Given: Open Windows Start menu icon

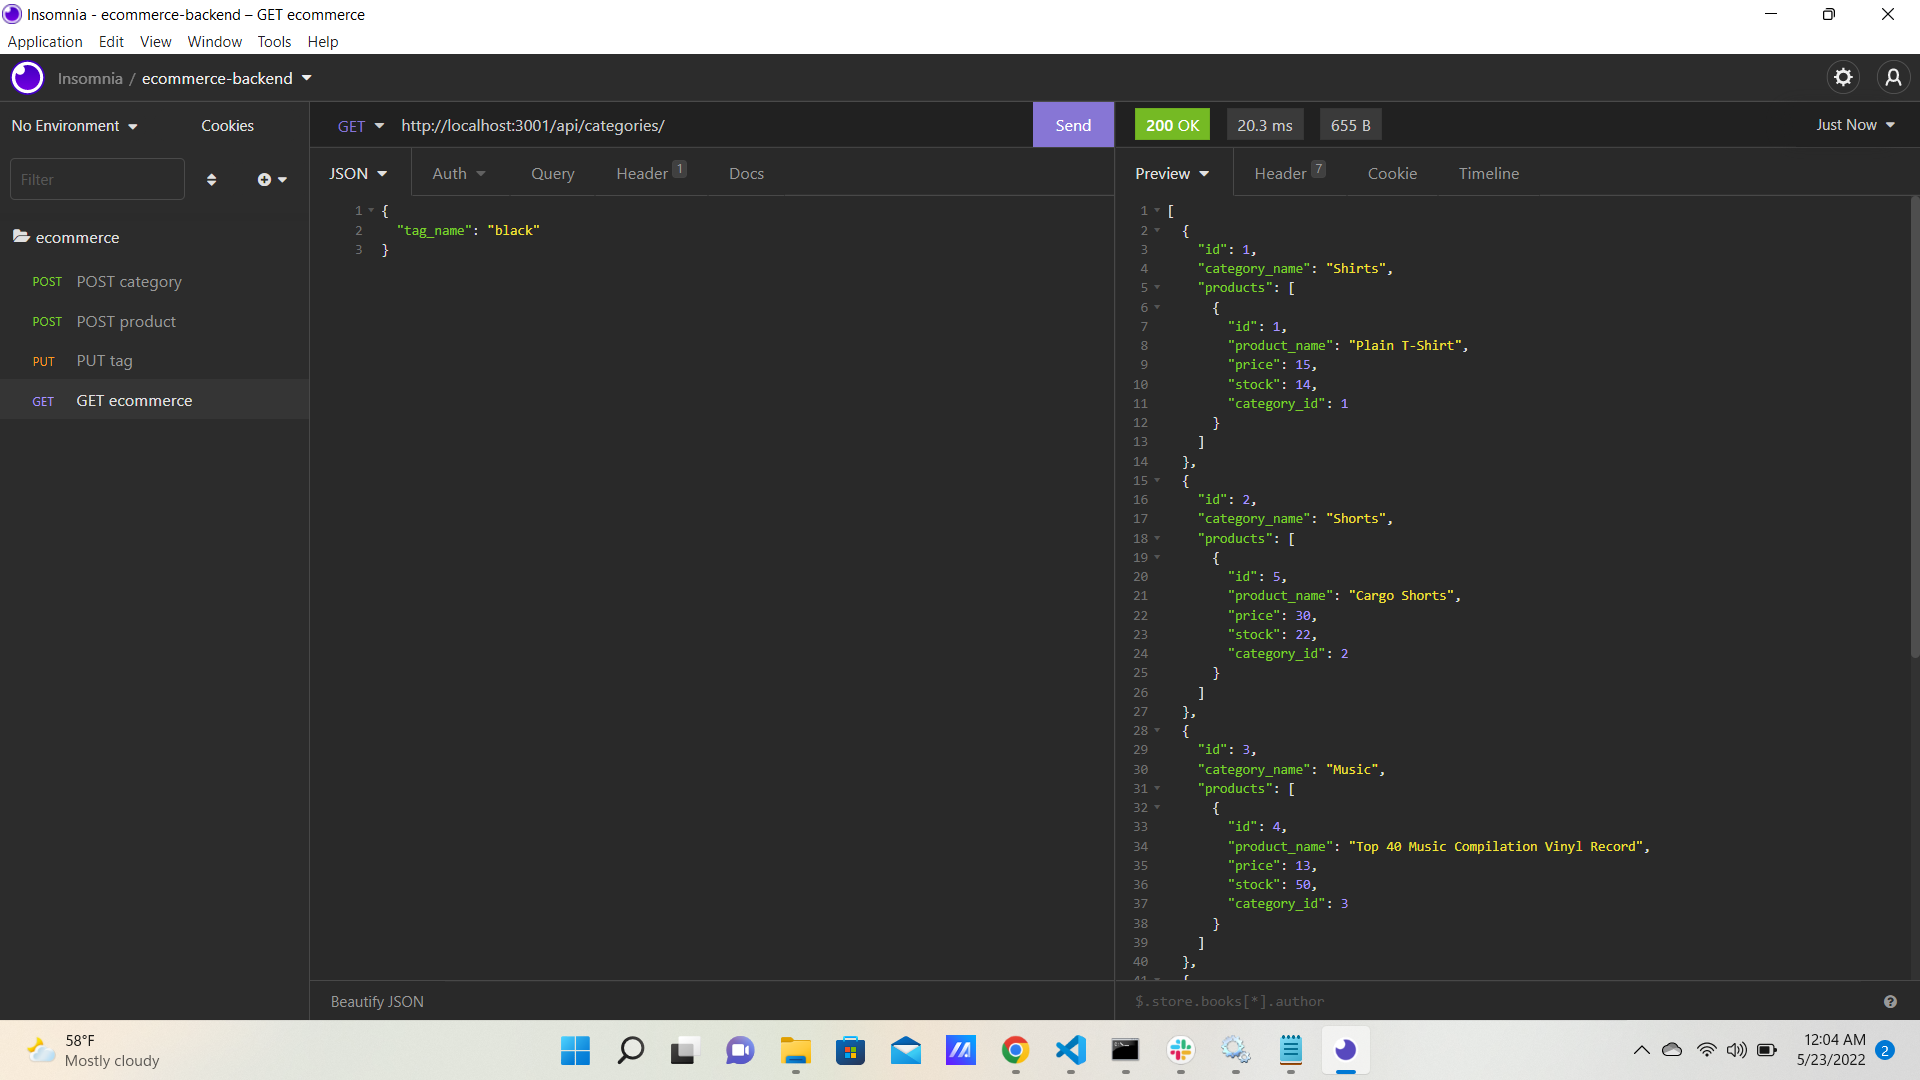Looking at the screenshot, I should click(575, 1050).
